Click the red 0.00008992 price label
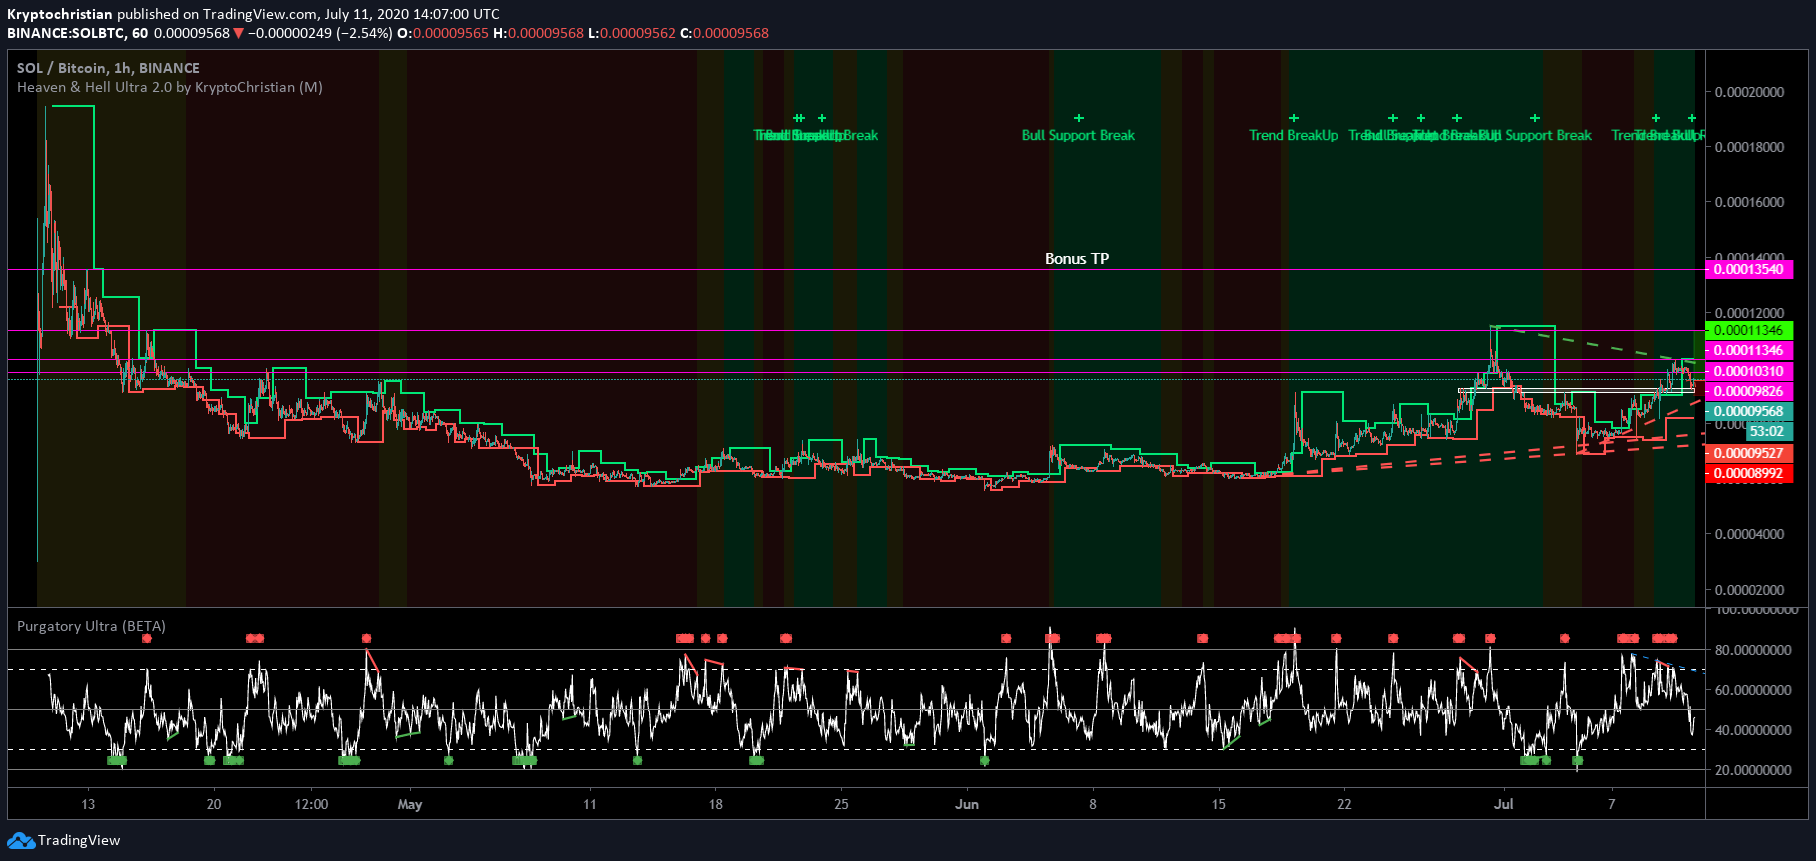This screenshot has width=1816, height=861. (x=1748, y=473)
